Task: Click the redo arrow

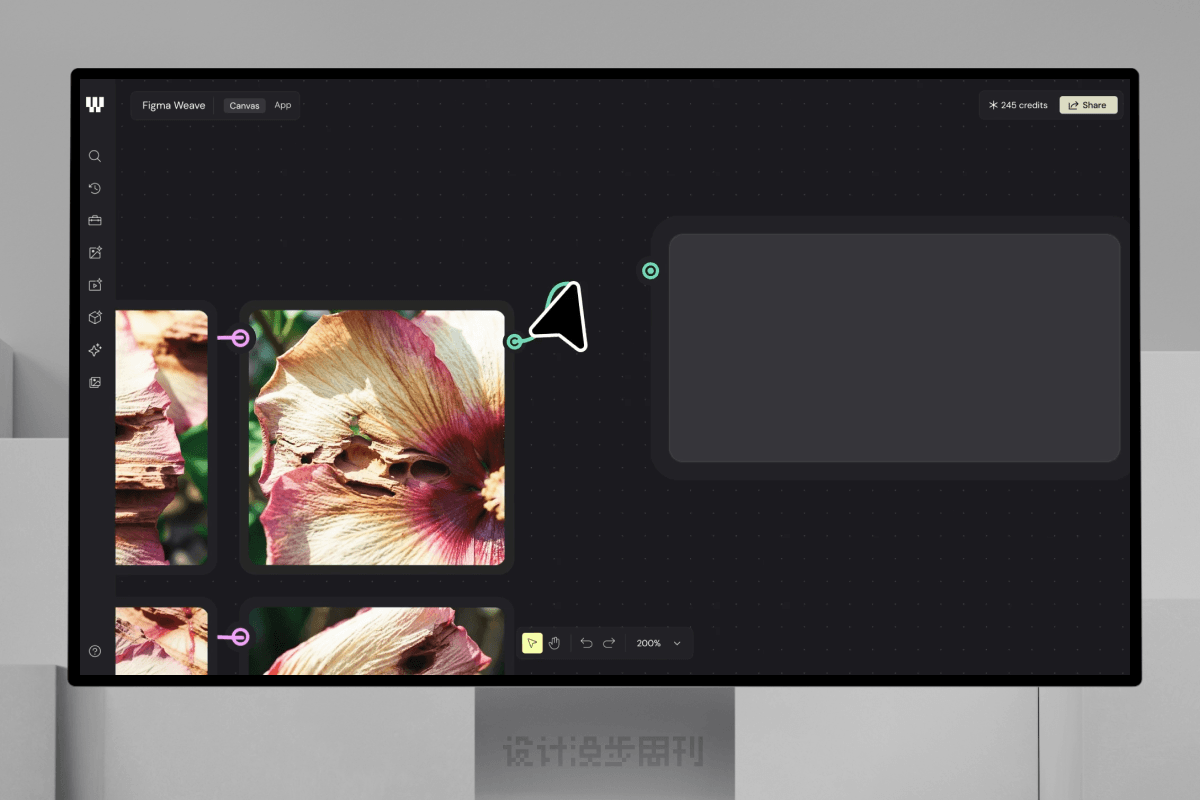Action: [609, 643]
